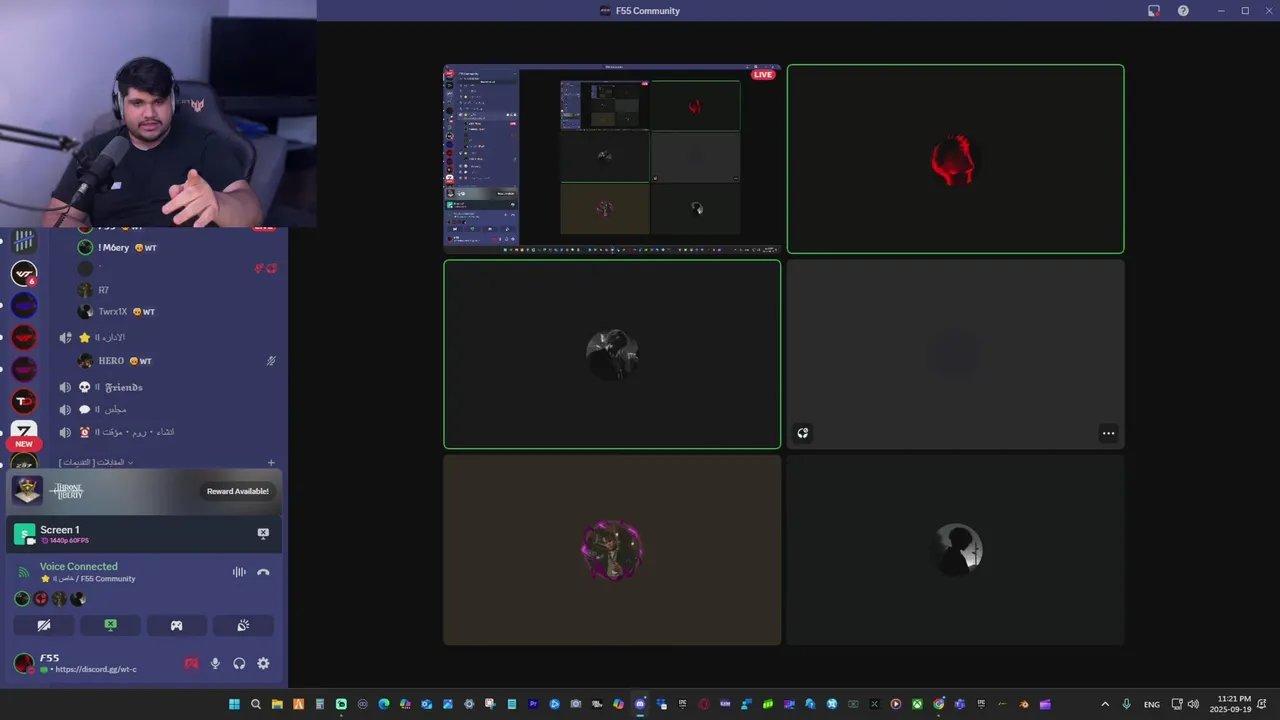The height and width of the screenshot is (720, 1280).
Task: Start an activity with the gamepad button
Action: tap(176, 625)
